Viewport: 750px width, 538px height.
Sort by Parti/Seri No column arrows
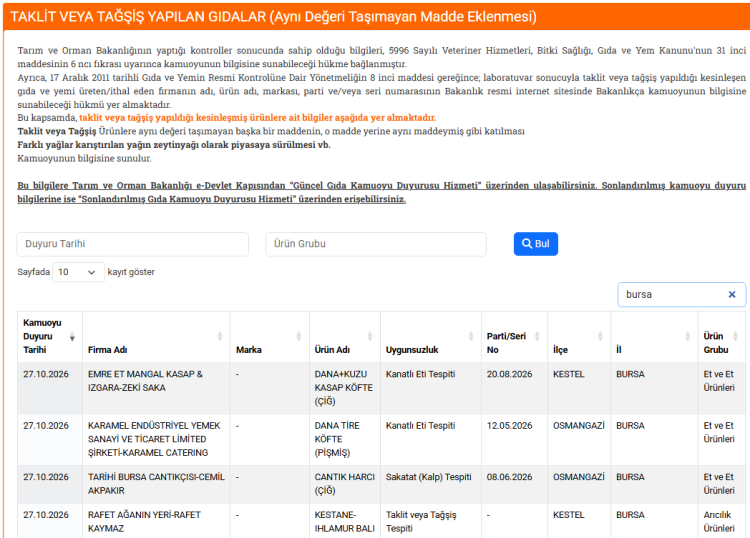[x=537, y=336]
